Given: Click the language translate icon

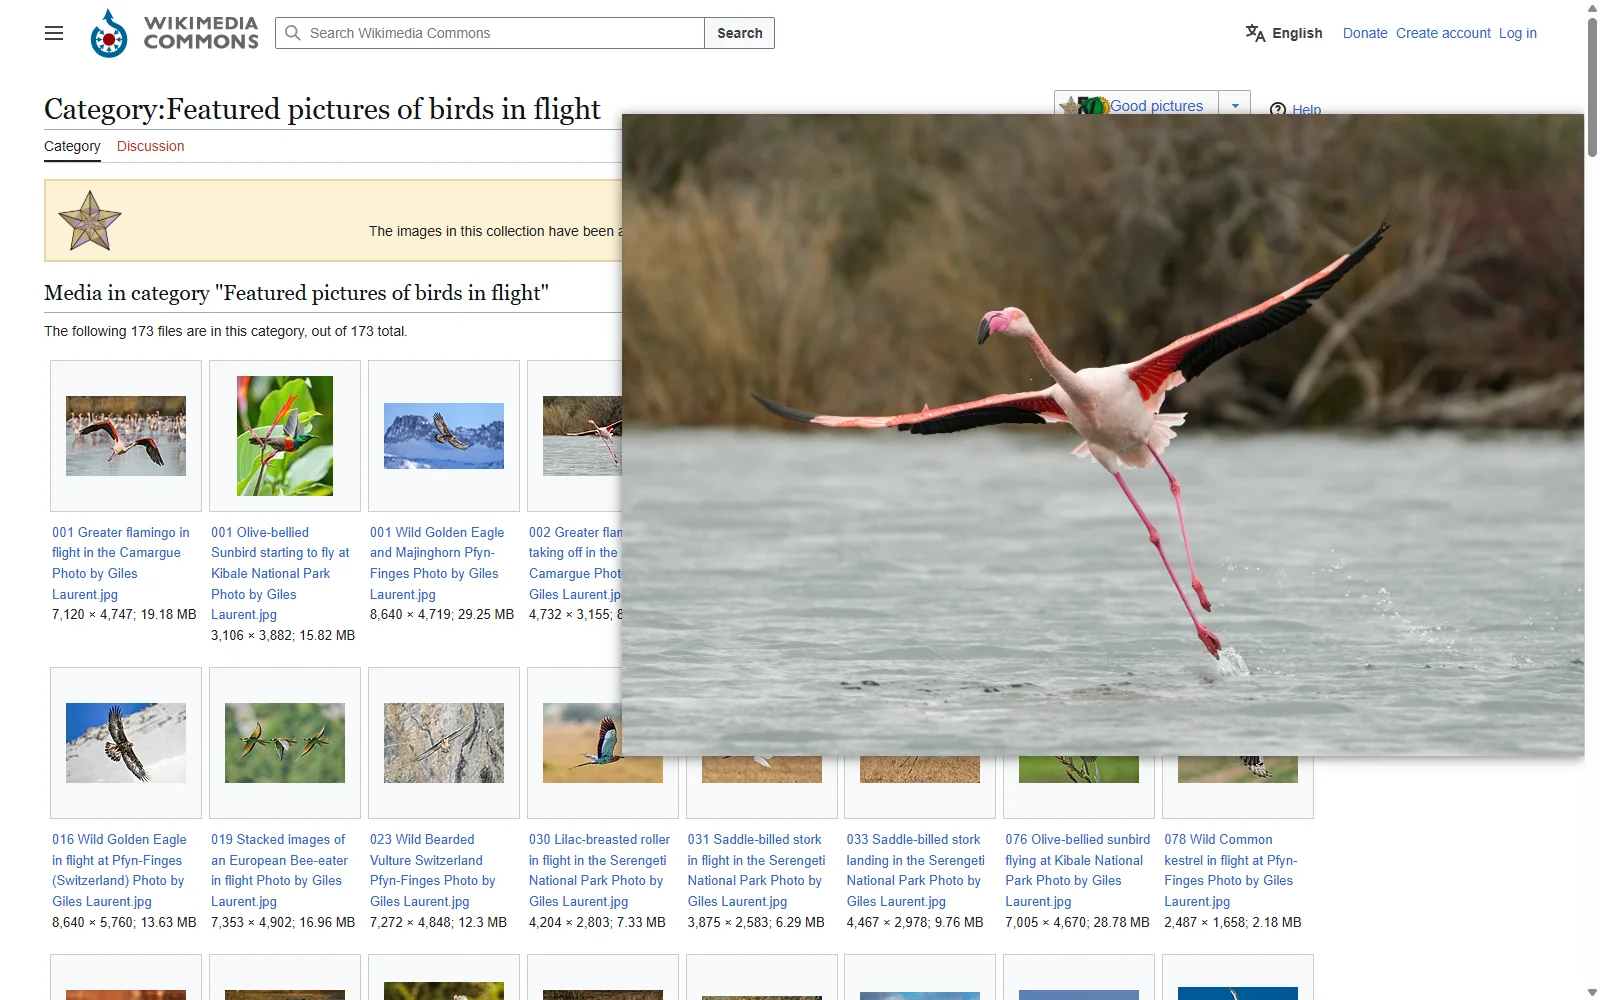Looking at the screenshot, I should (x=1255, y=33).
